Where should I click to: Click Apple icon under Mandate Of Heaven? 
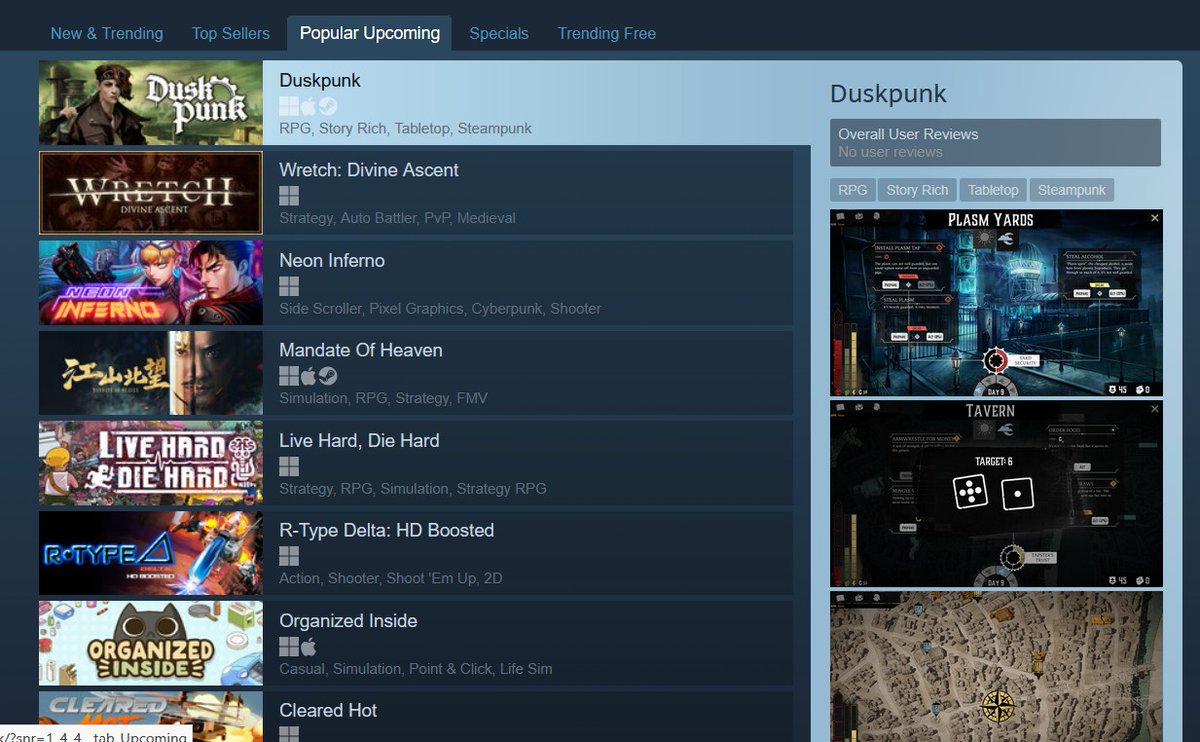308,376
